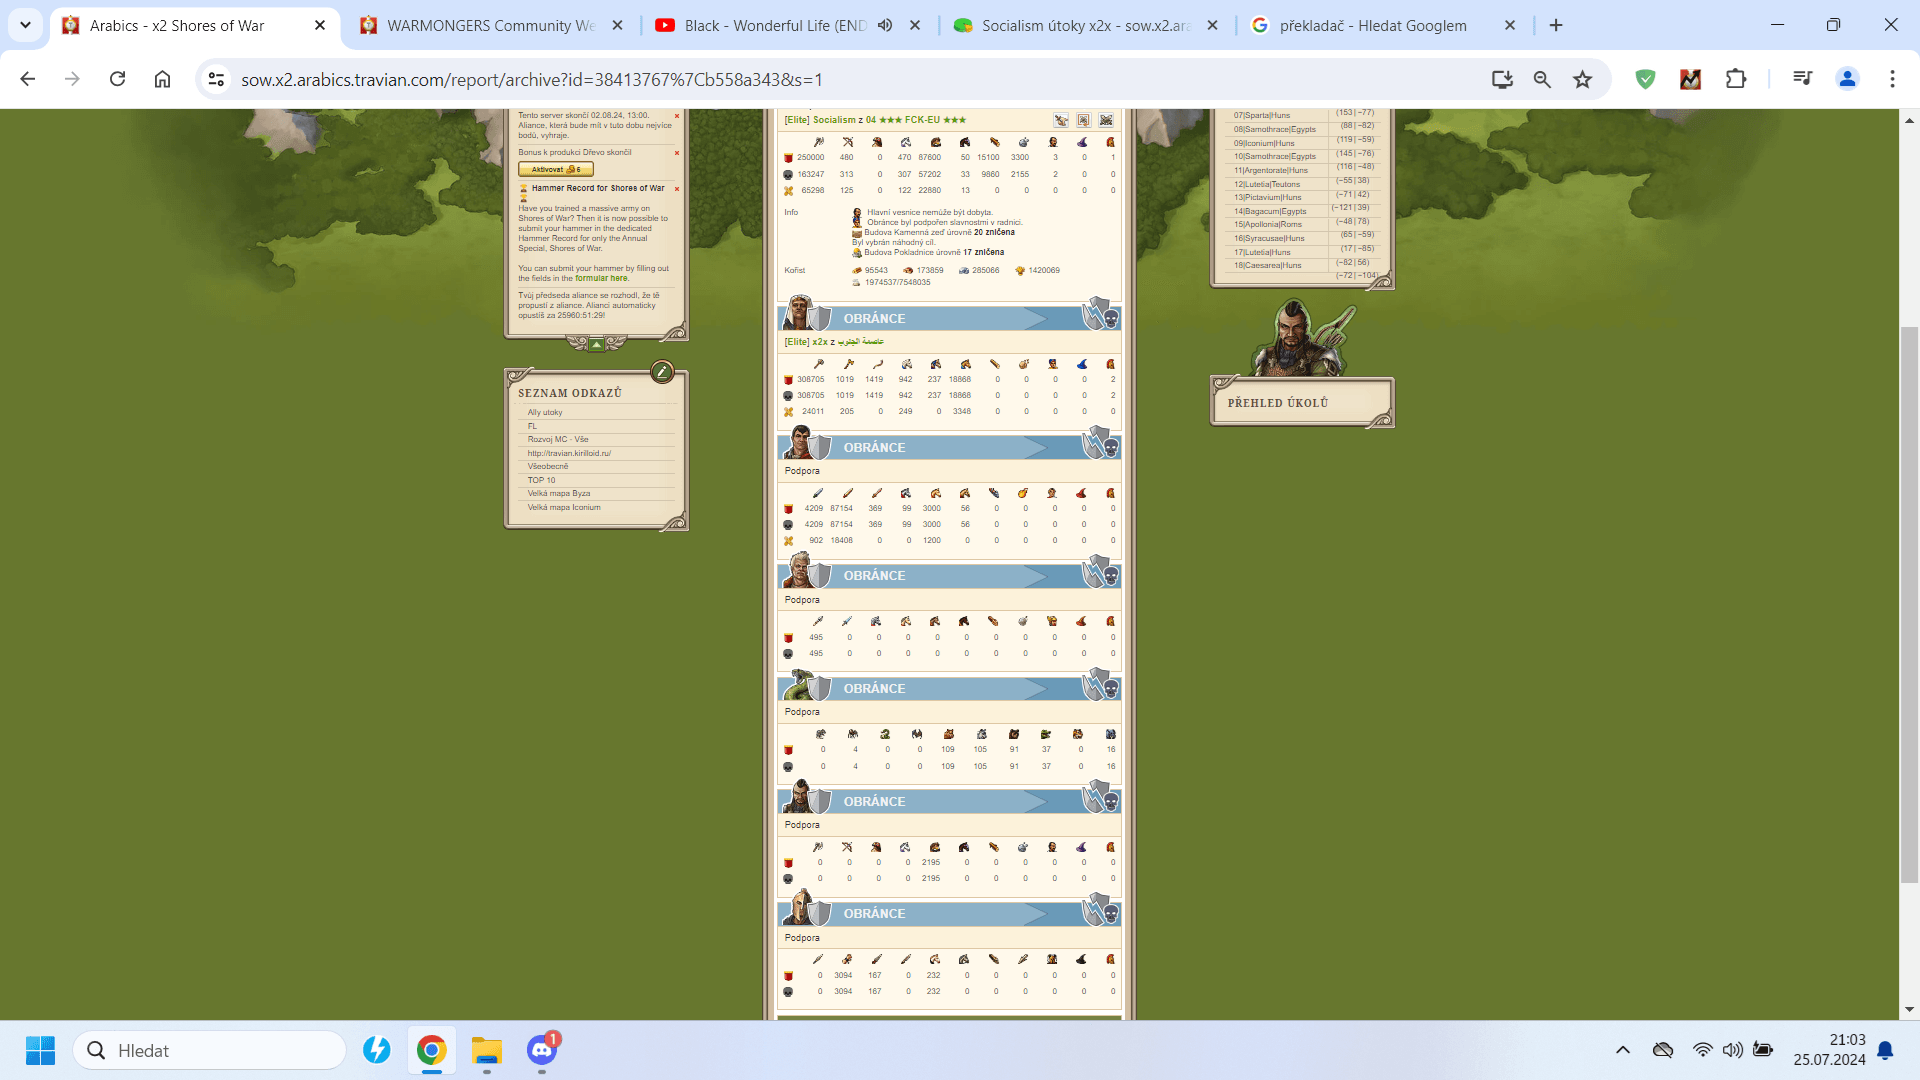This screenshot has height=1080, width=1920.
Task: Switch to WARMONGERS Community tab
Action: pyautogui.click(x=490, y=25)
